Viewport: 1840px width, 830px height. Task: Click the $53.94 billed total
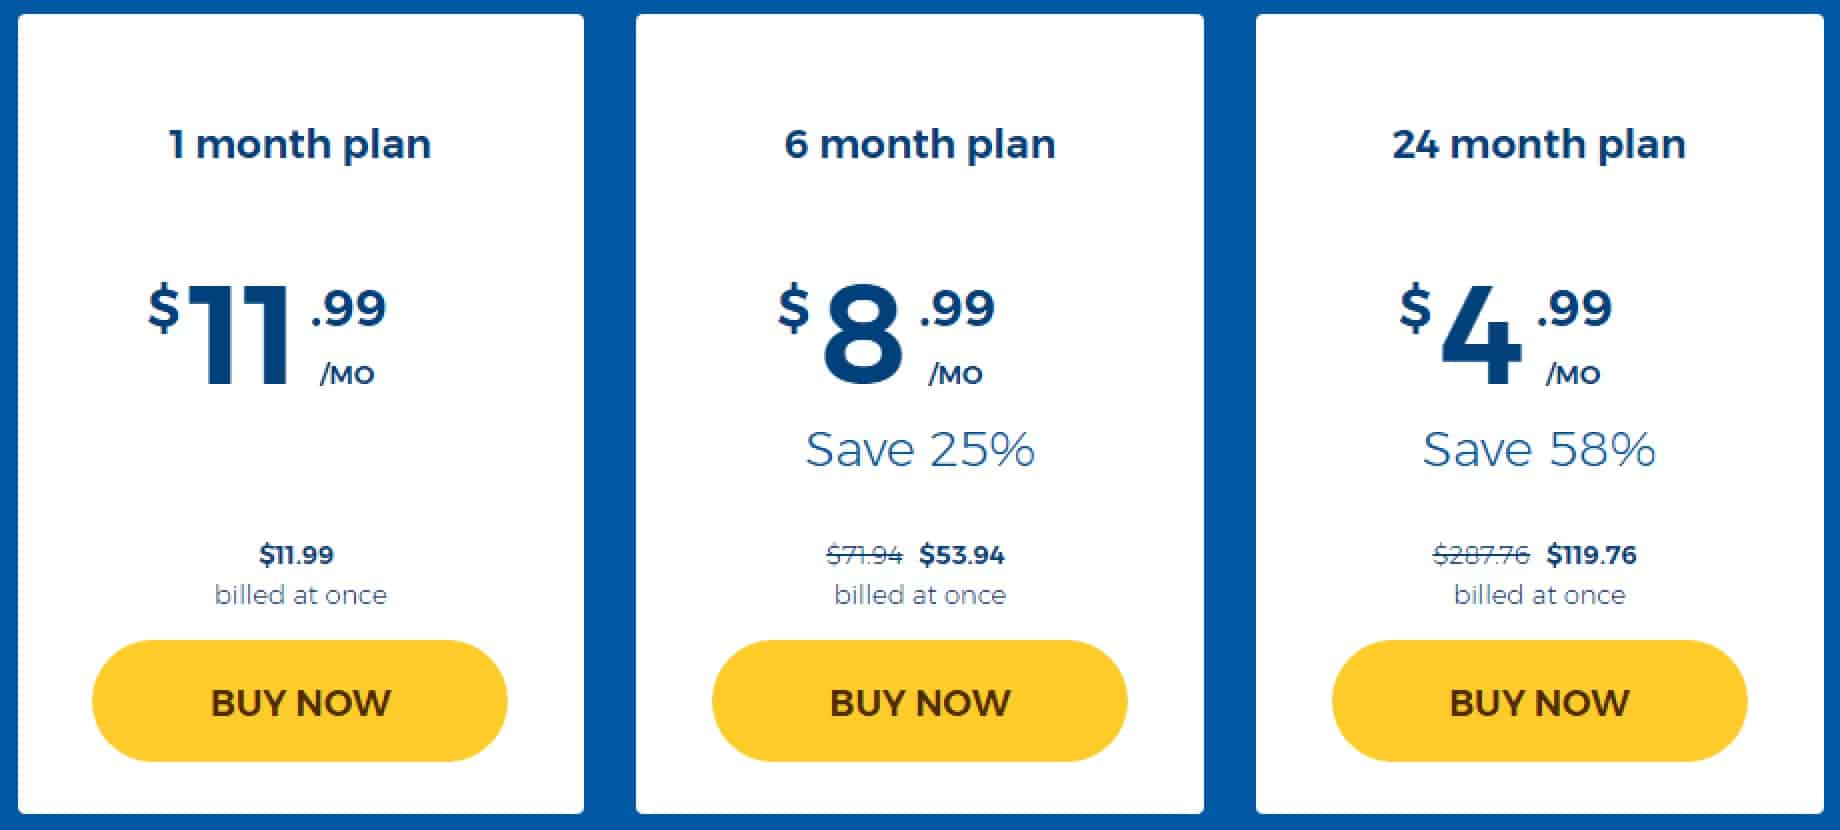tap(962, 554)
